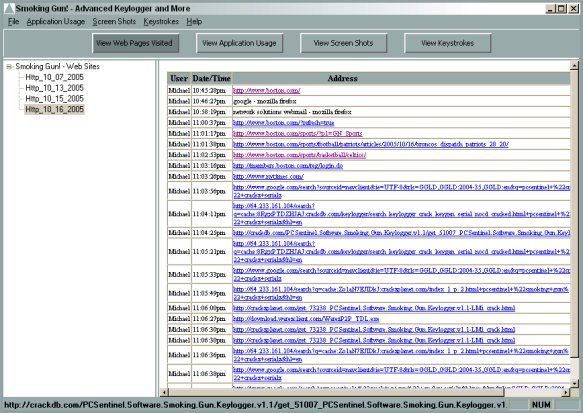Open the Help menu
583x413 pixels.
(x=194, y=22)
